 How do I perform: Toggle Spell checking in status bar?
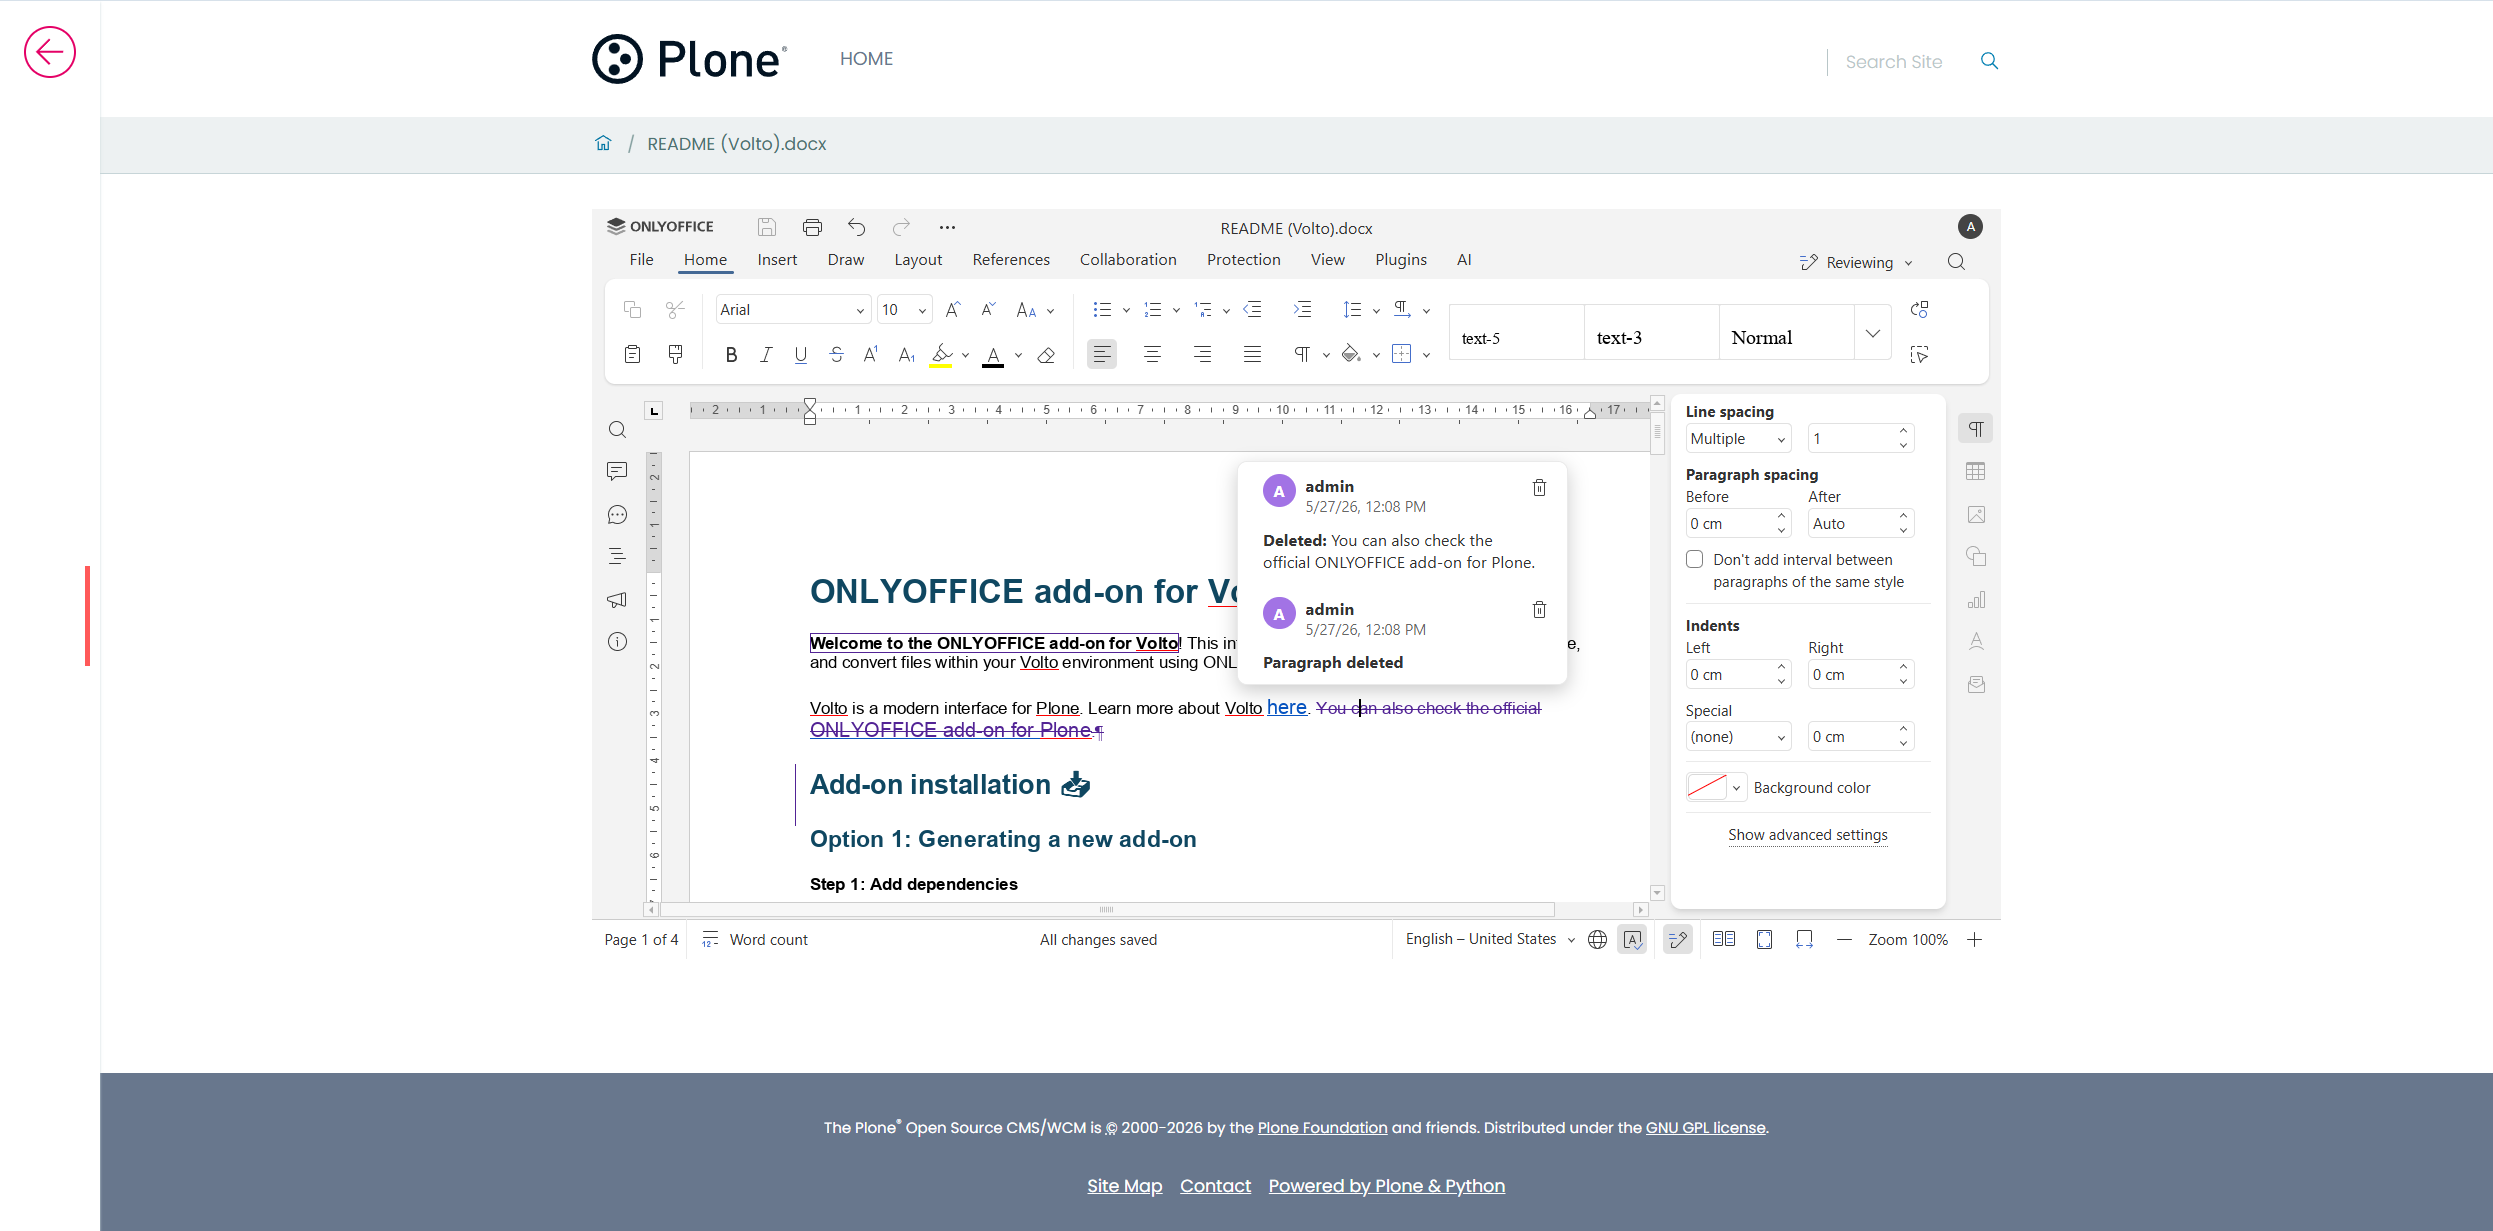[1632, 940]
